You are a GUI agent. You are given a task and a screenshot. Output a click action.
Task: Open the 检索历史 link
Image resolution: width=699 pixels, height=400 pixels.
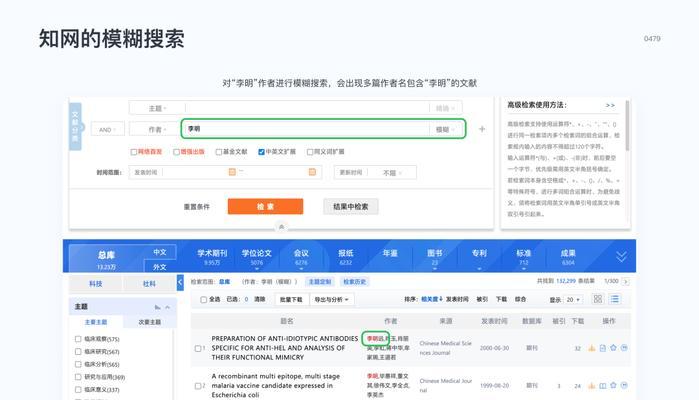click(354, 282)
